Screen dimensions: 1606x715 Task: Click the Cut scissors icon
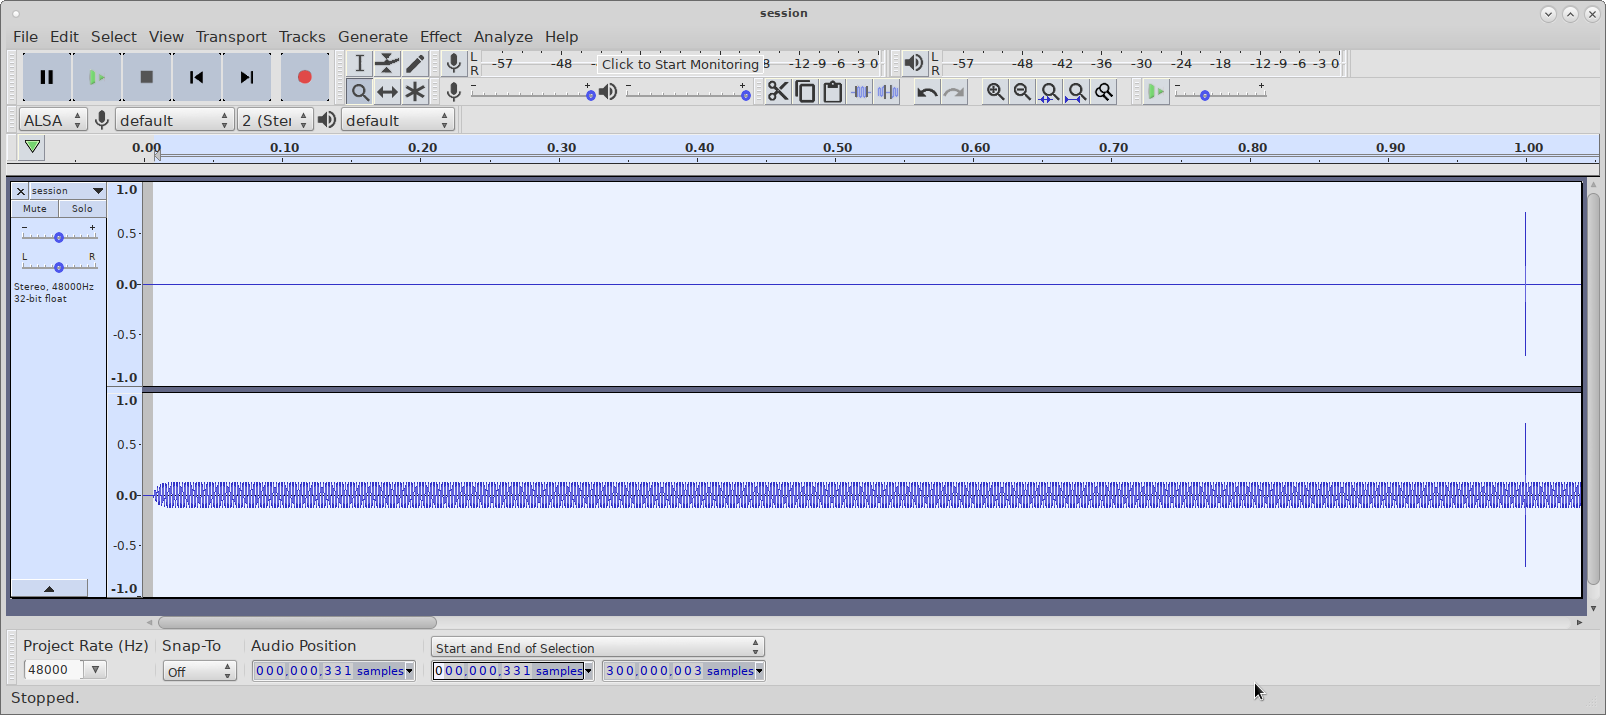pos(777,92)
